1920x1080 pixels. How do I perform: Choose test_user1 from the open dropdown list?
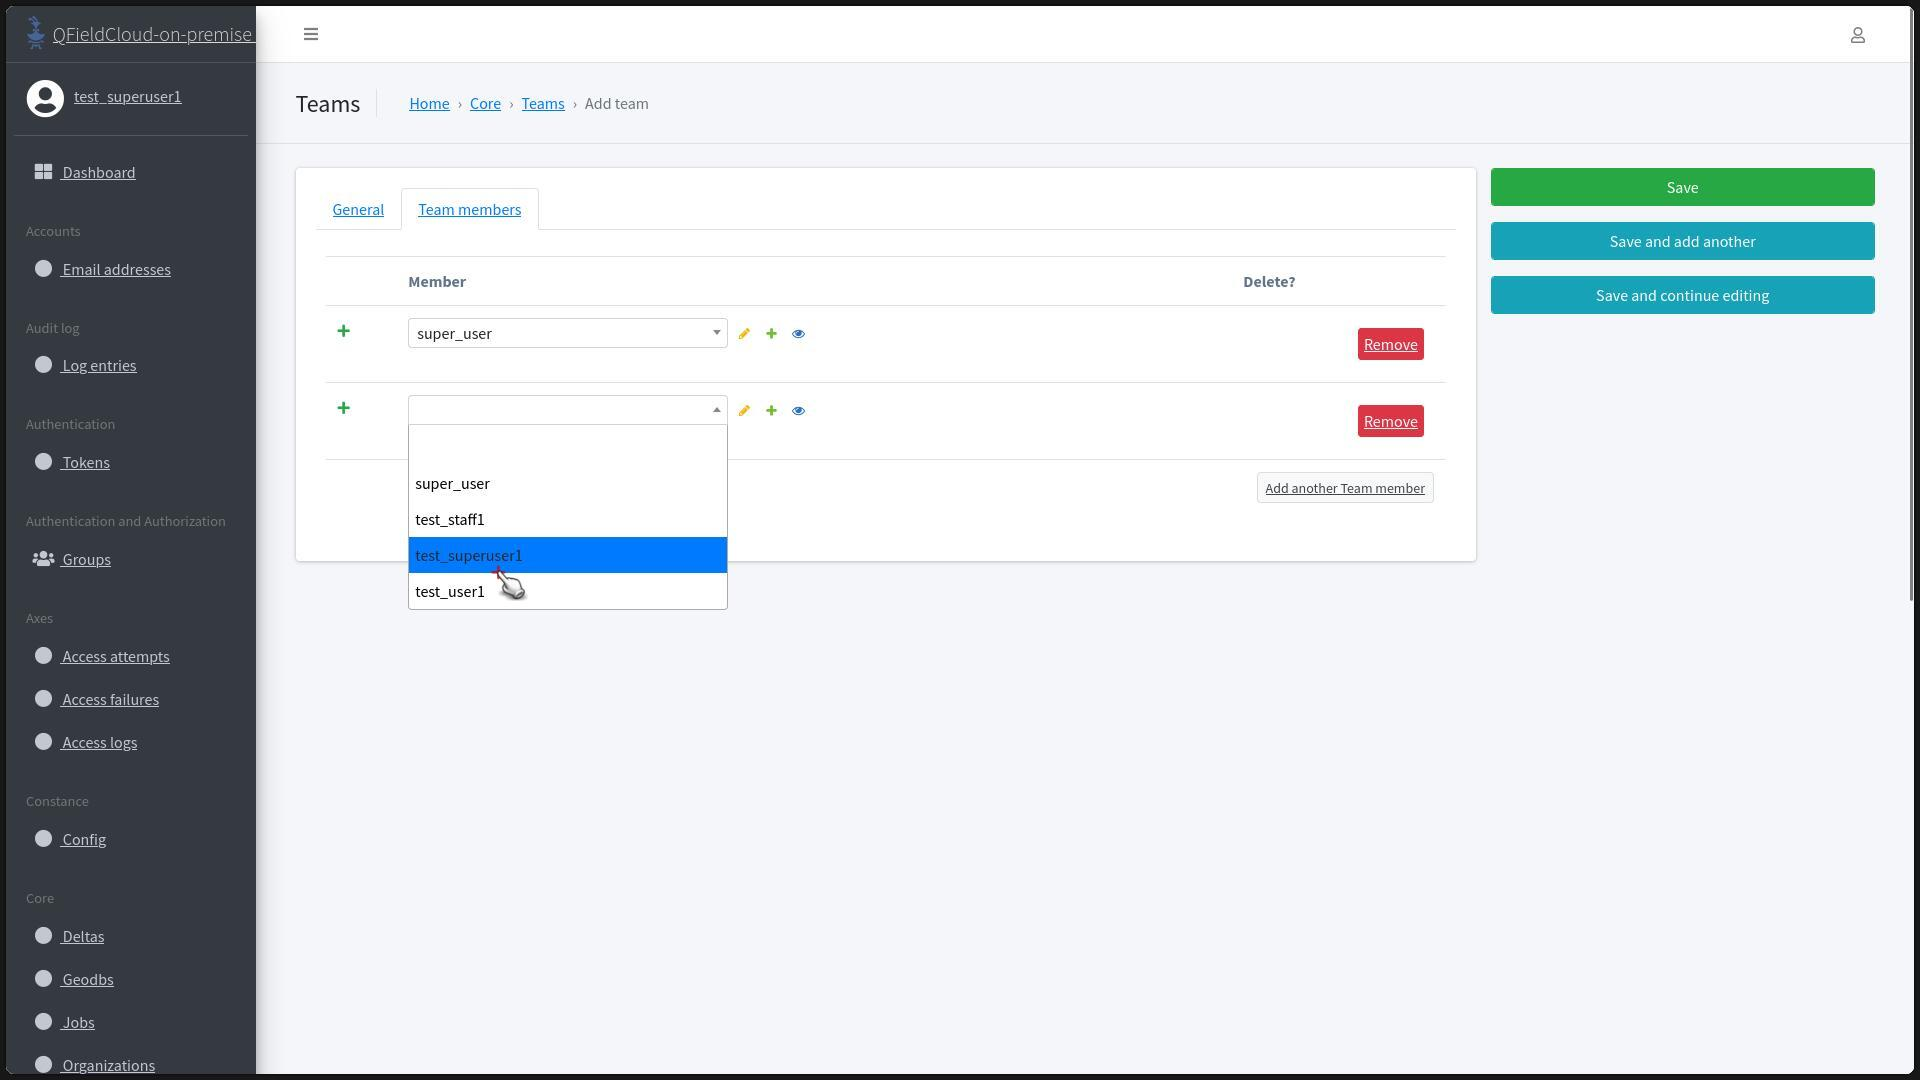tap(450, 592)
